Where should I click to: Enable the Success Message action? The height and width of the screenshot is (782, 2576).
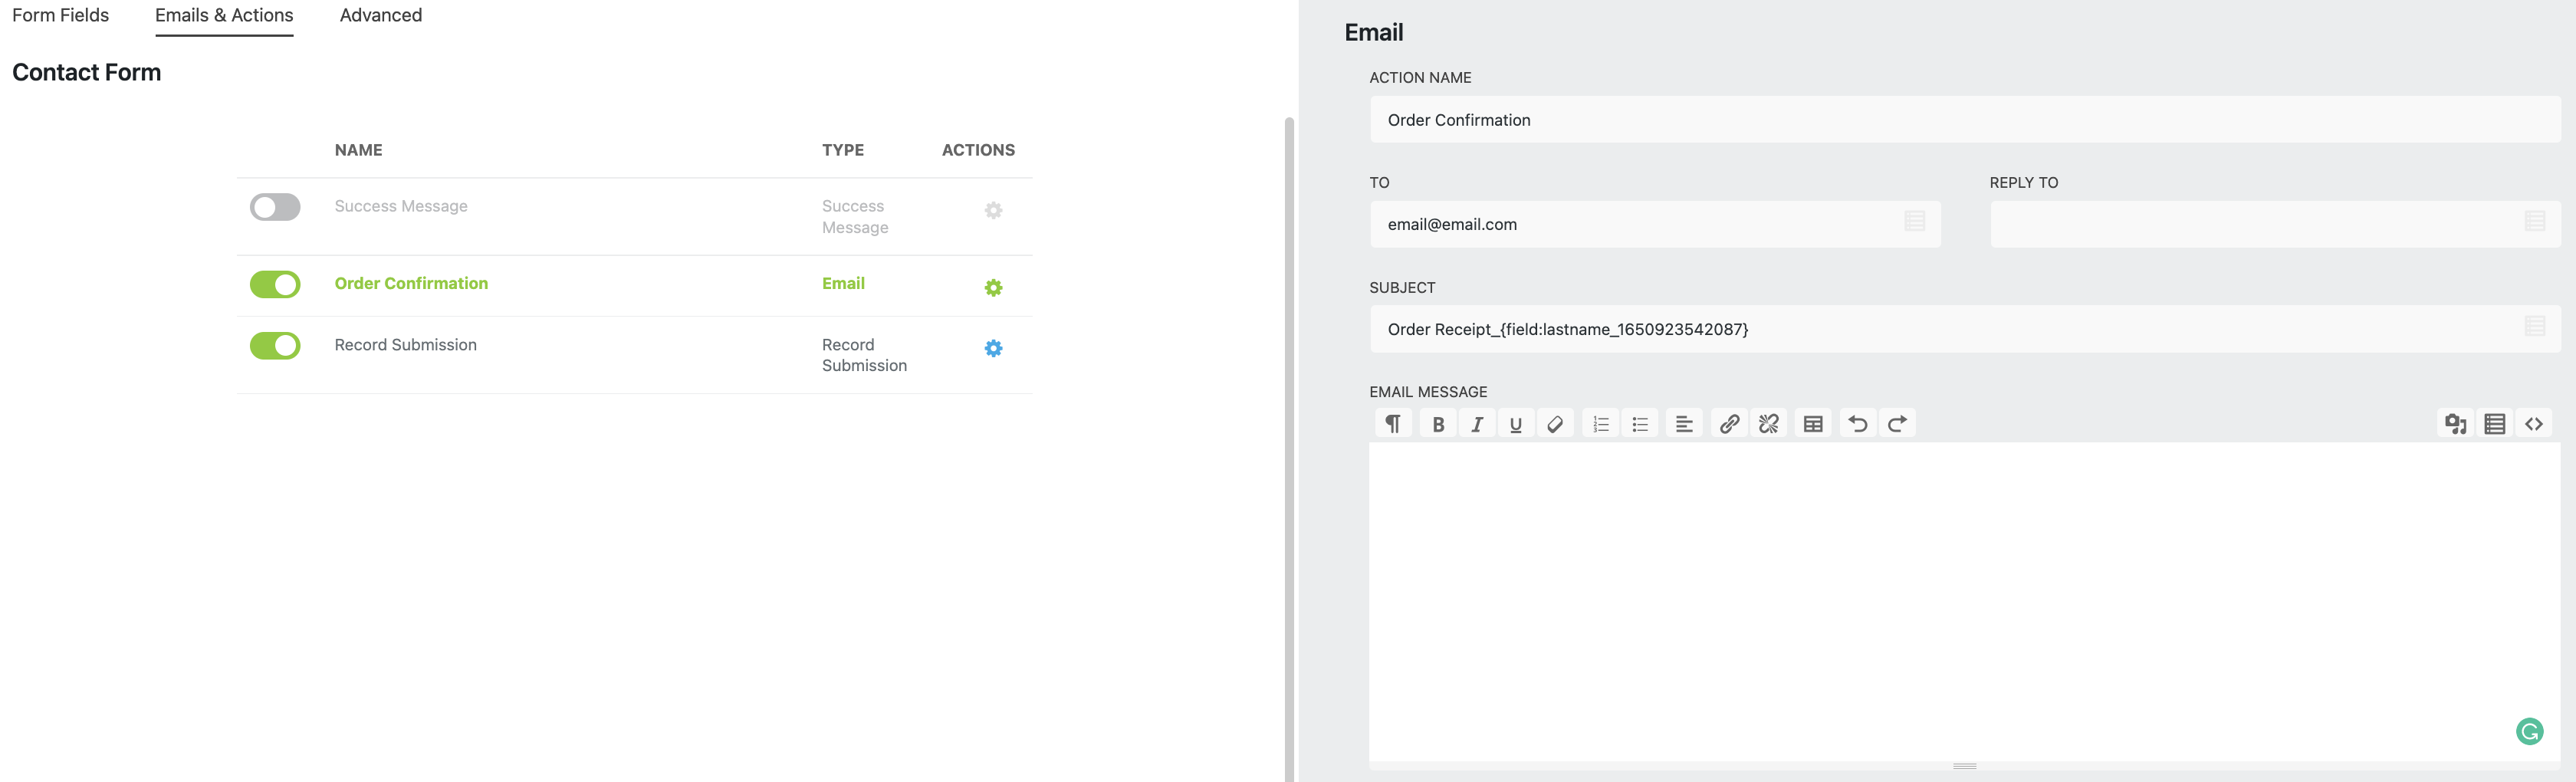[x=274, y=207]
